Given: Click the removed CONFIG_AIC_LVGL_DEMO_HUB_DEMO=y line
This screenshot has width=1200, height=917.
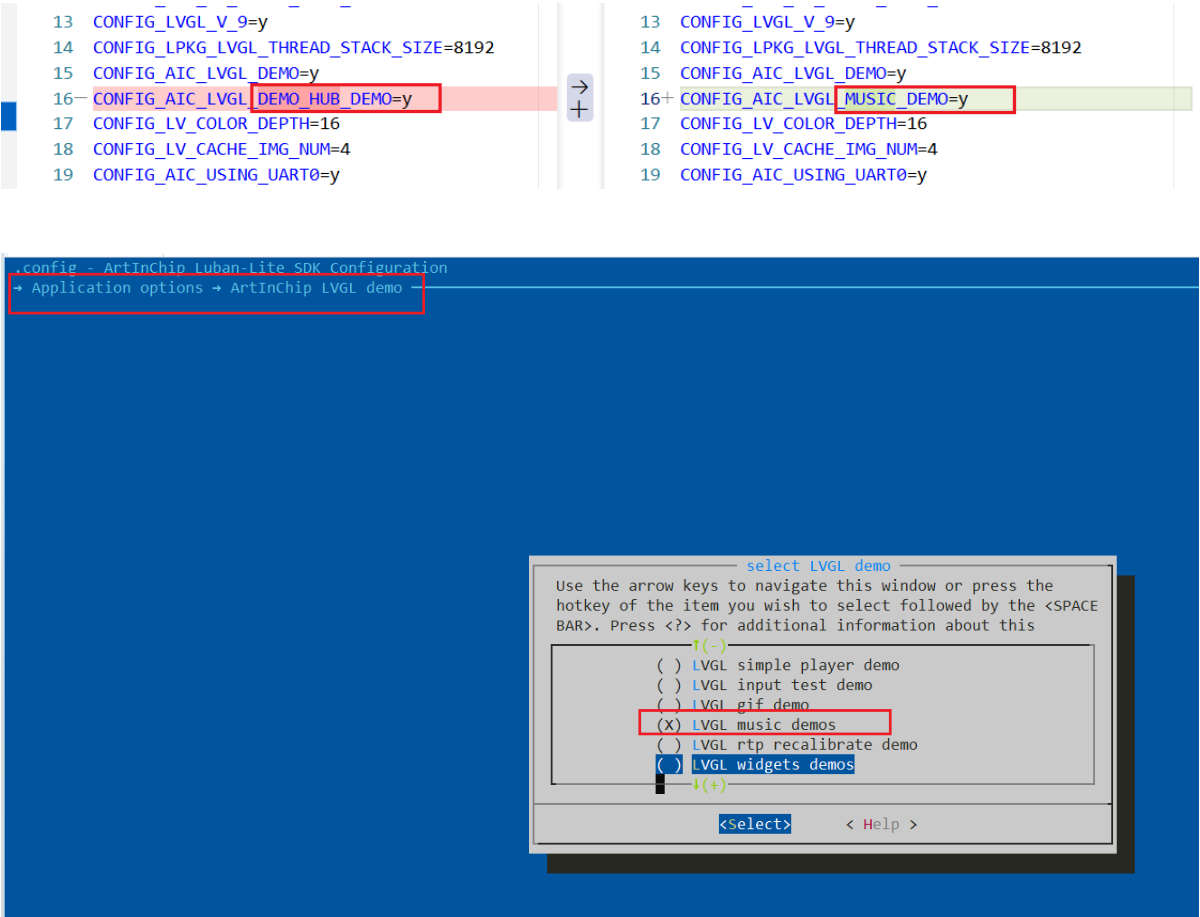Looking at the screenshot, I should click(x=252, y=99).
